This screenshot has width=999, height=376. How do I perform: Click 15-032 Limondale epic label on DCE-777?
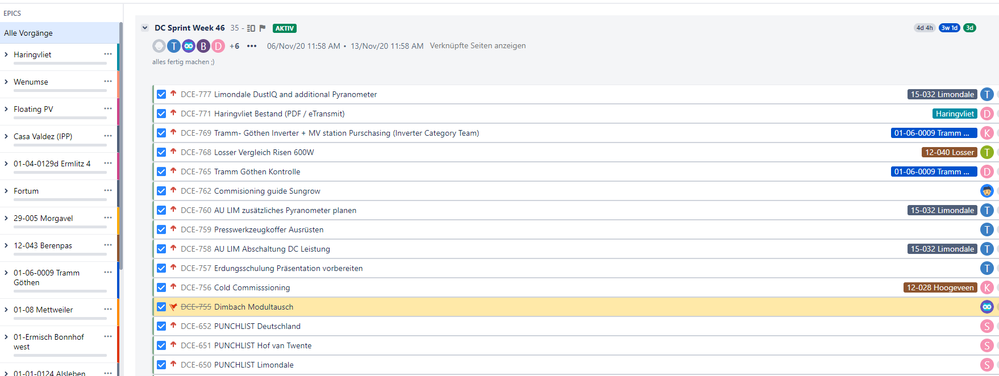pyautogui.click(x=942, y=94)
